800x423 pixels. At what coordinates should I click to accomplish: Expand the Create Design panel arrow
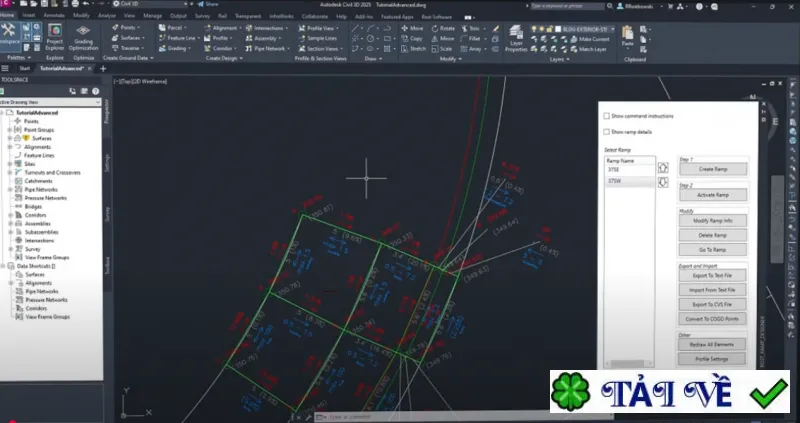pos(241,59)
